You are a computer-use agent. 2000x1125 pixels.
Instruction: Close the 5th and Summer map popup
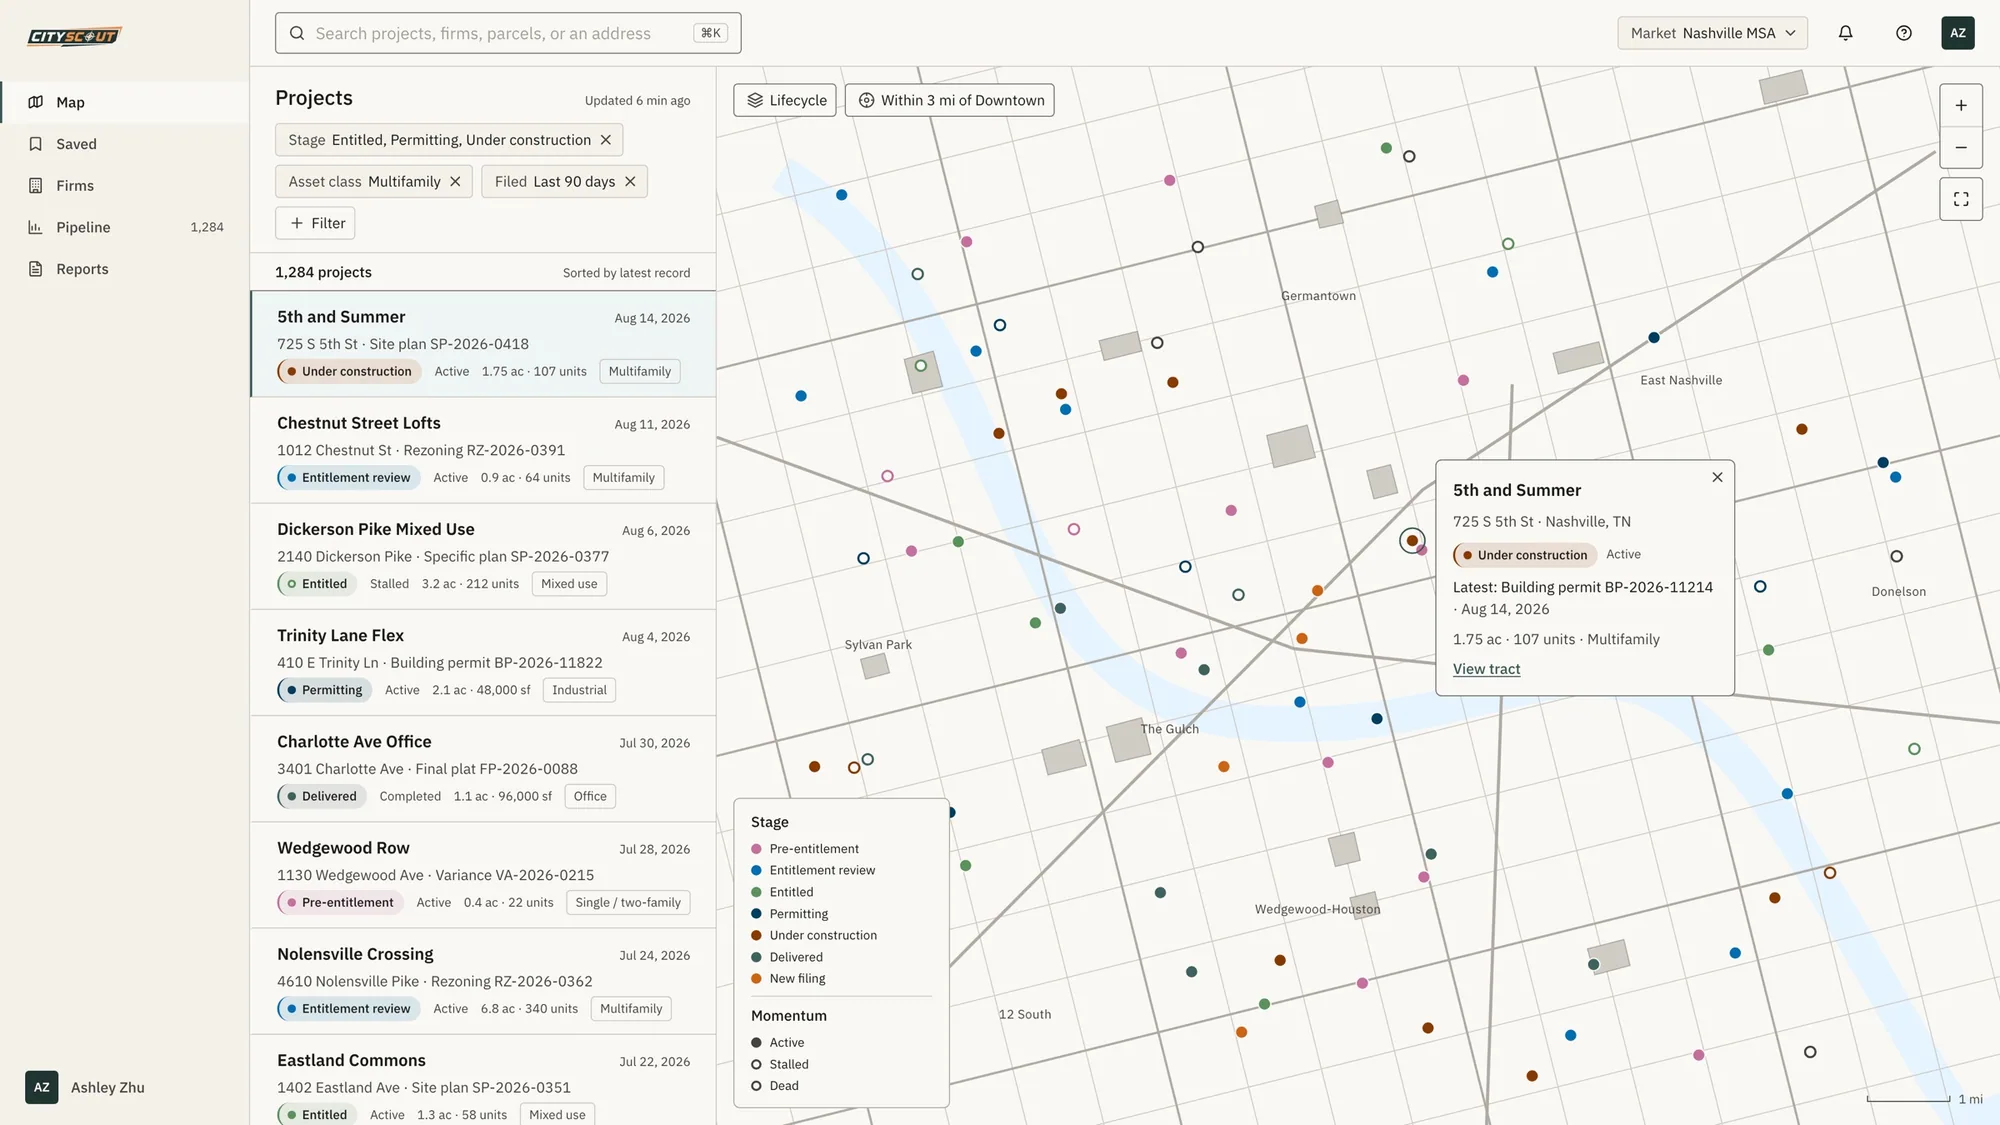[1717, 477]
